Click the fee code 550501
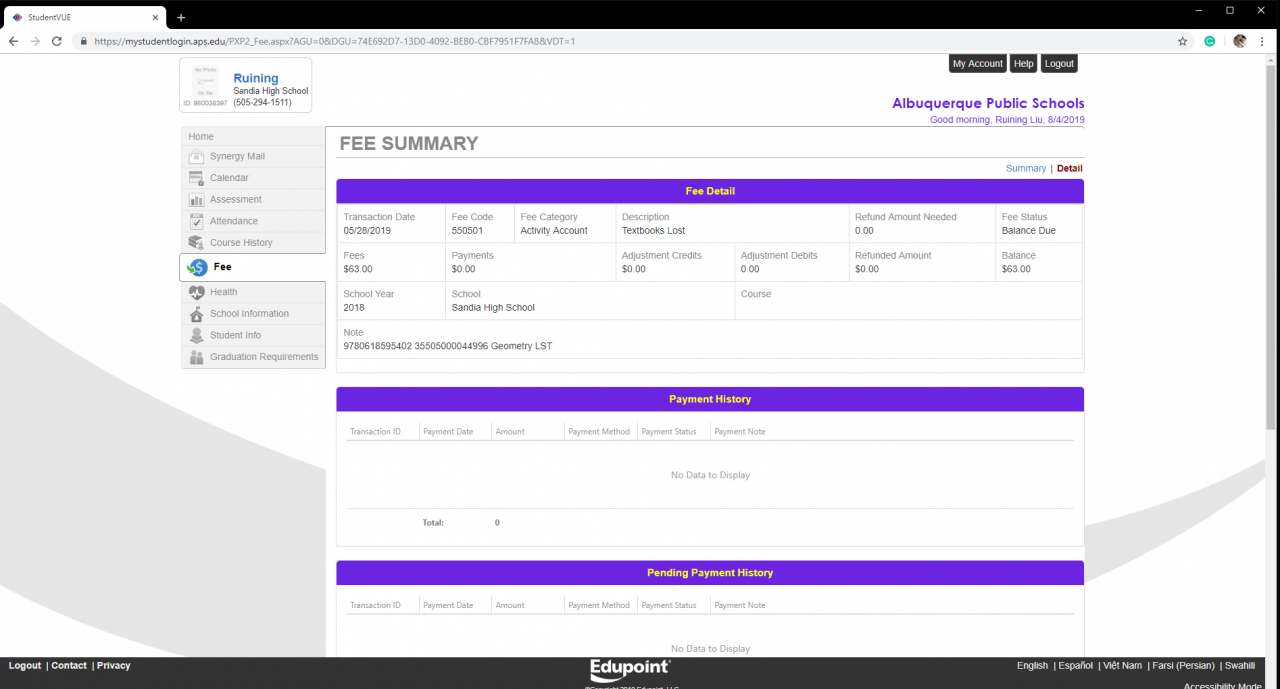The width and height of the screenshot is (1280, 689). [x=467, y=231]
